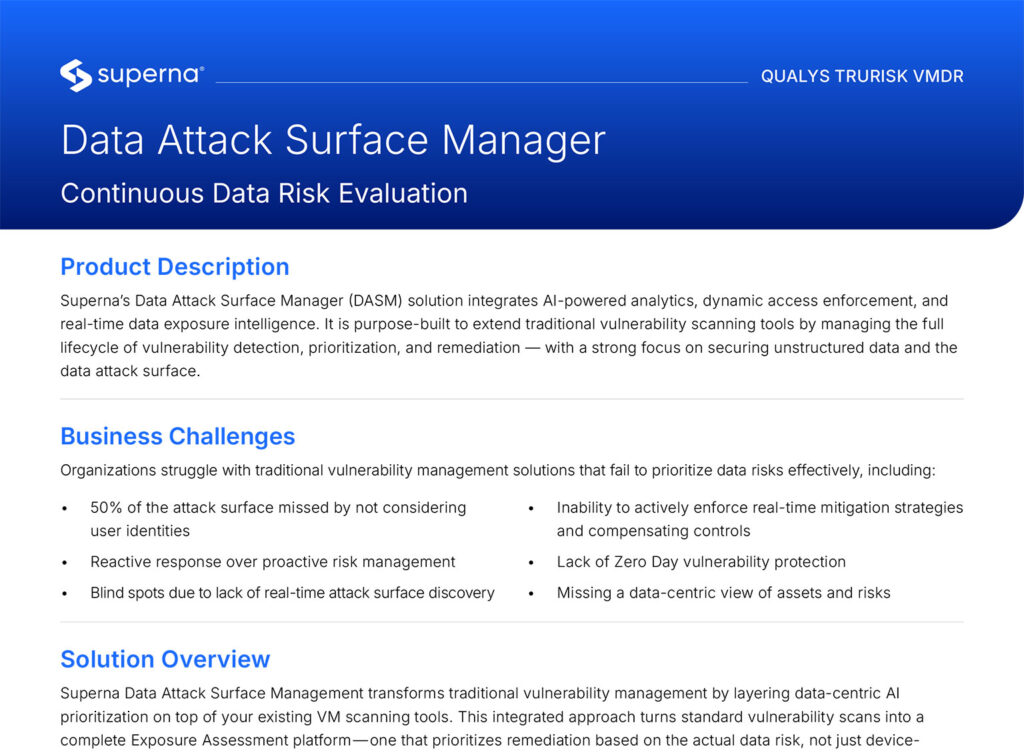Click the QUALYS TRURISK VMDR label
The height and width of the screenshot is (755, 1024).
click(x=862, y=75)
